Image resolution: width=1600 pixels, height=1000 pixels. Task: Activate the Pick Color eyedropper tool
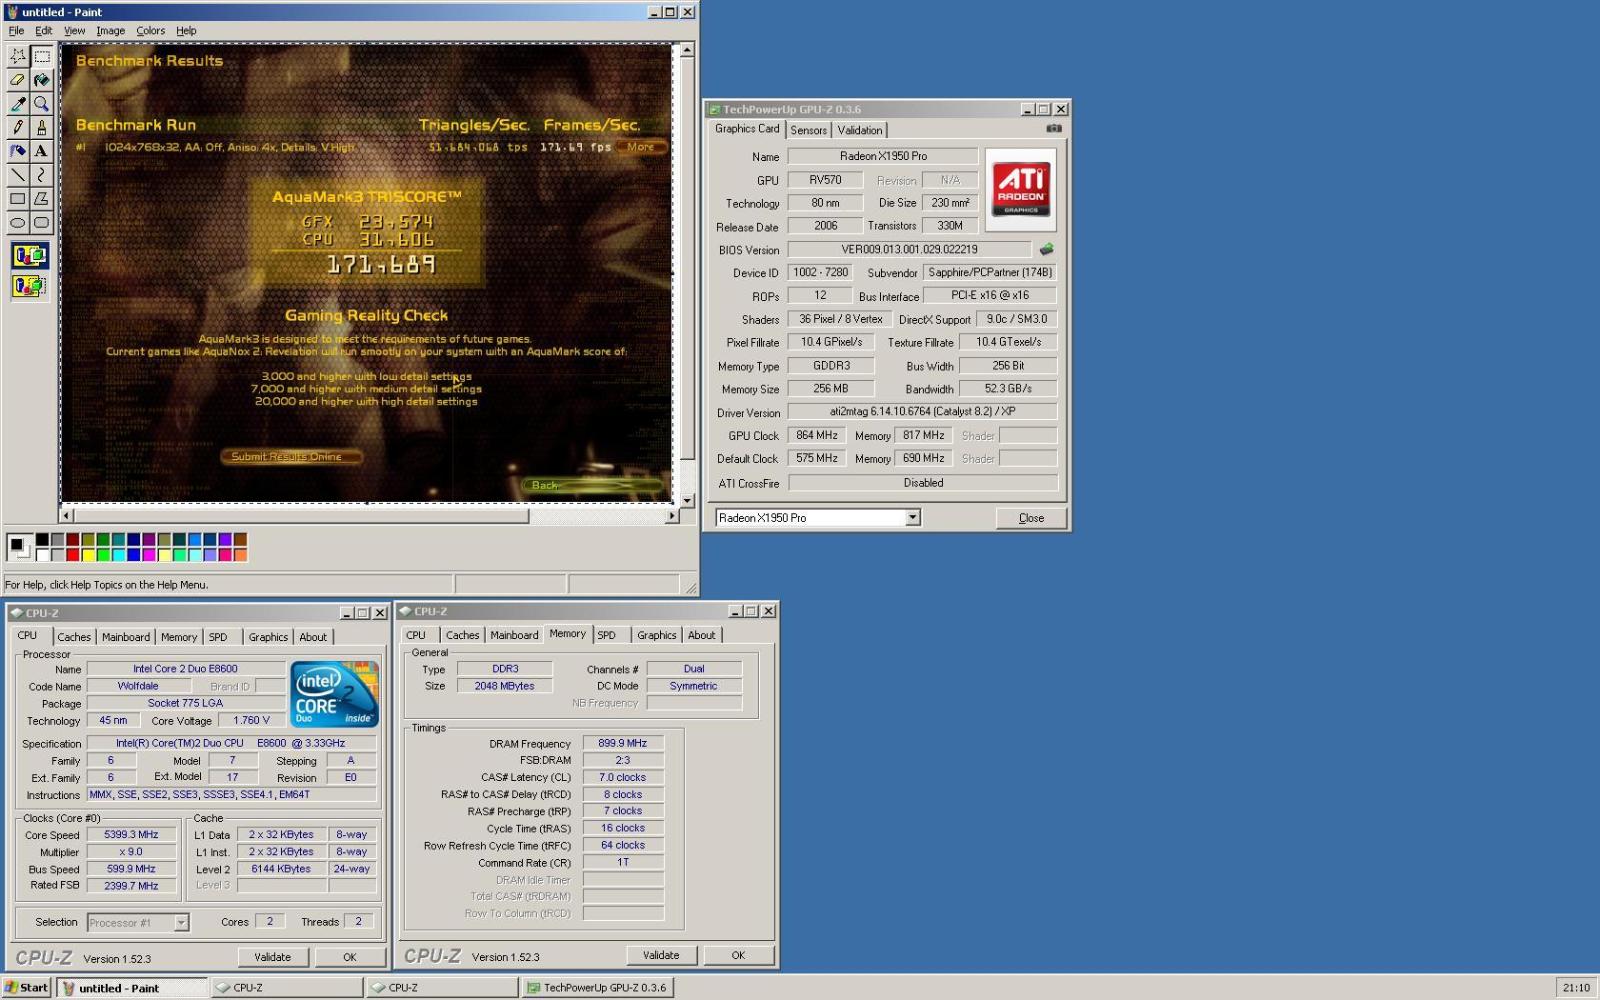[x=18, y=104]
